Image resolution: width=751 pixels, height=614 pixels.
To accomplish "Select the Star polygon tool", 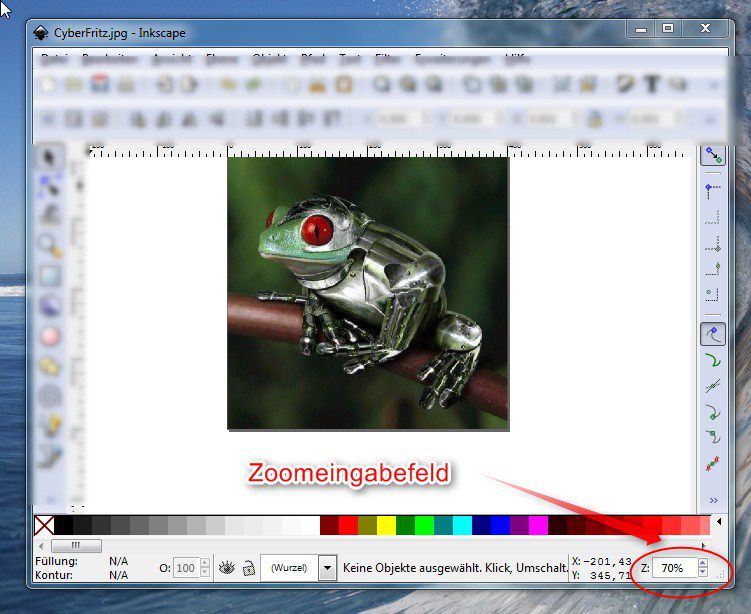I will point(50,366).
